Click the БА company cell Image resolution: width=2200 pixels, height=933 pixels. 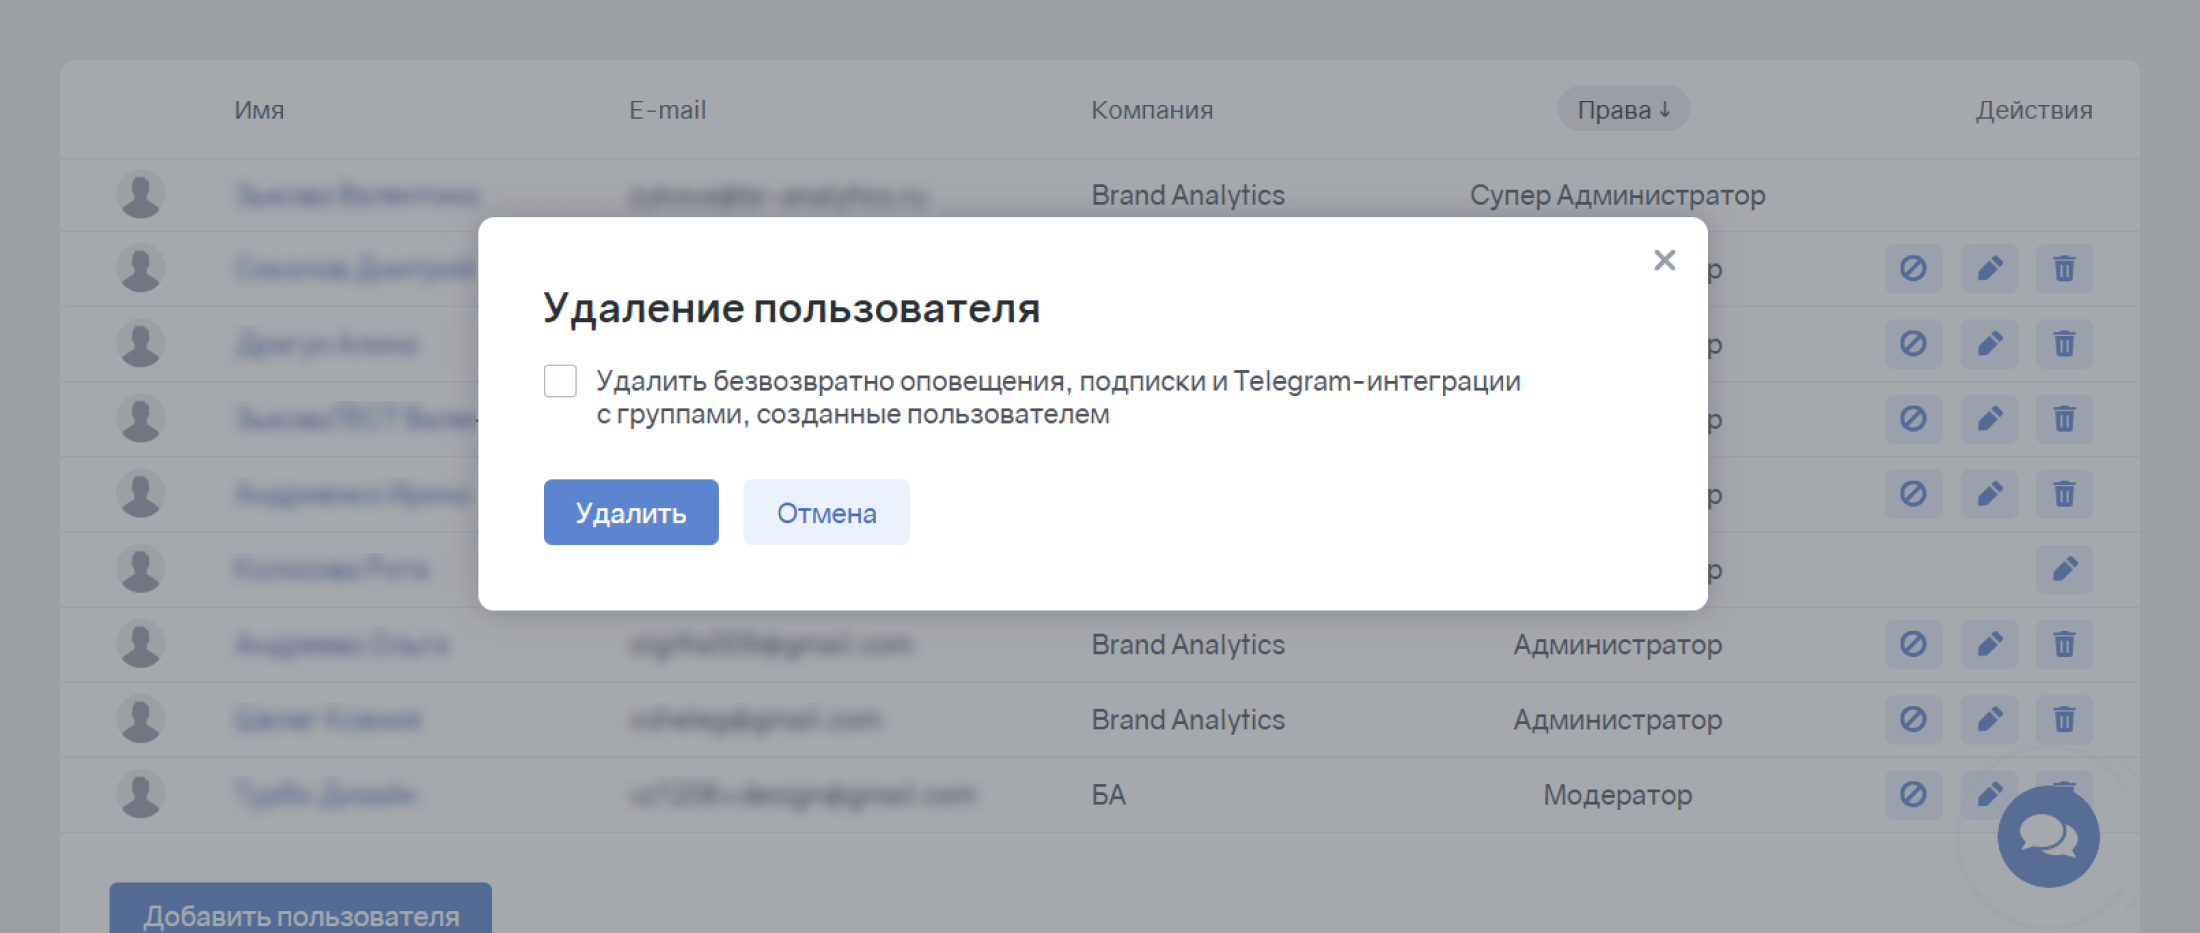coord(1108,795)
